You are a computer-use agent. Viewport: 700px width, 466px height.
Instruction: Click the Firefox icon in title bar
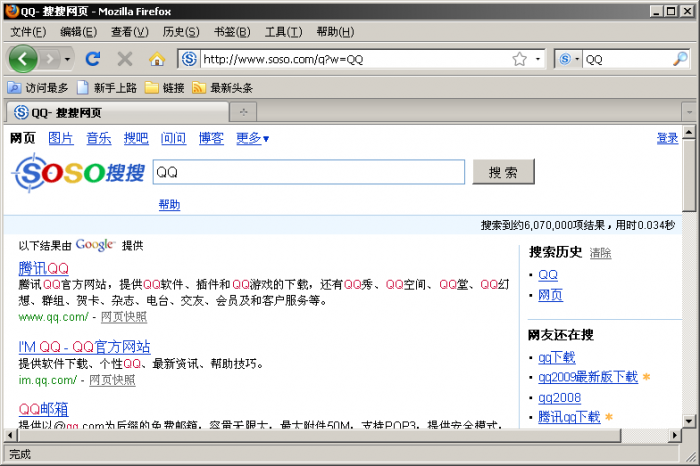pyautogui.click(x=12, y=11)
